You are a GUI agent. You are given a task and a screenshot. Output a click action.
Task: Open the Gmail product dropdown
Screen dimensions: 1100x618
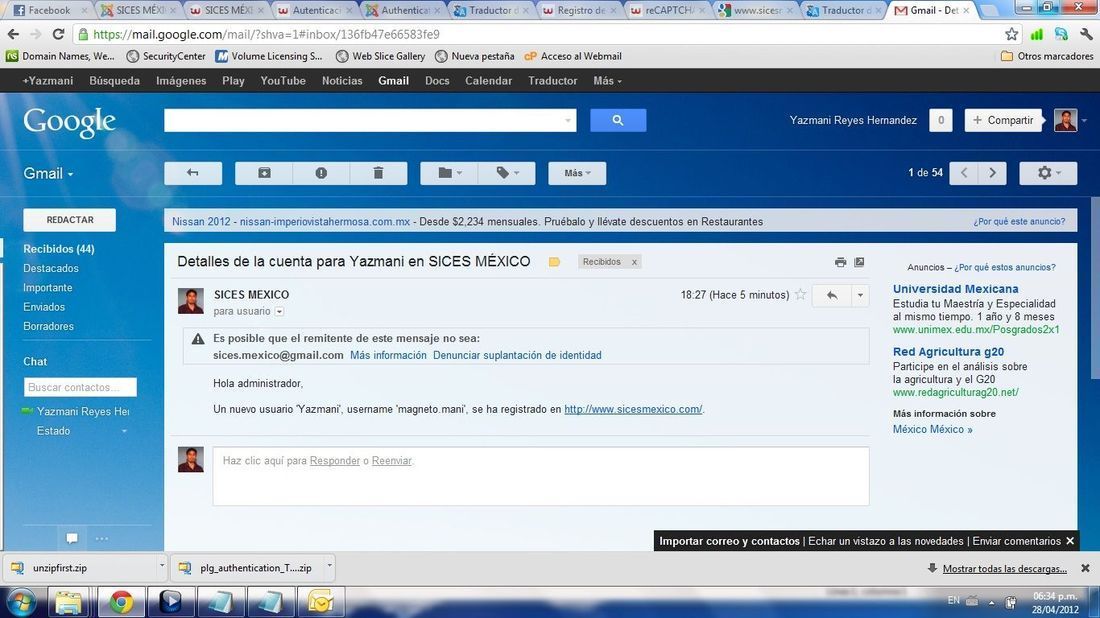coord(48,173)
